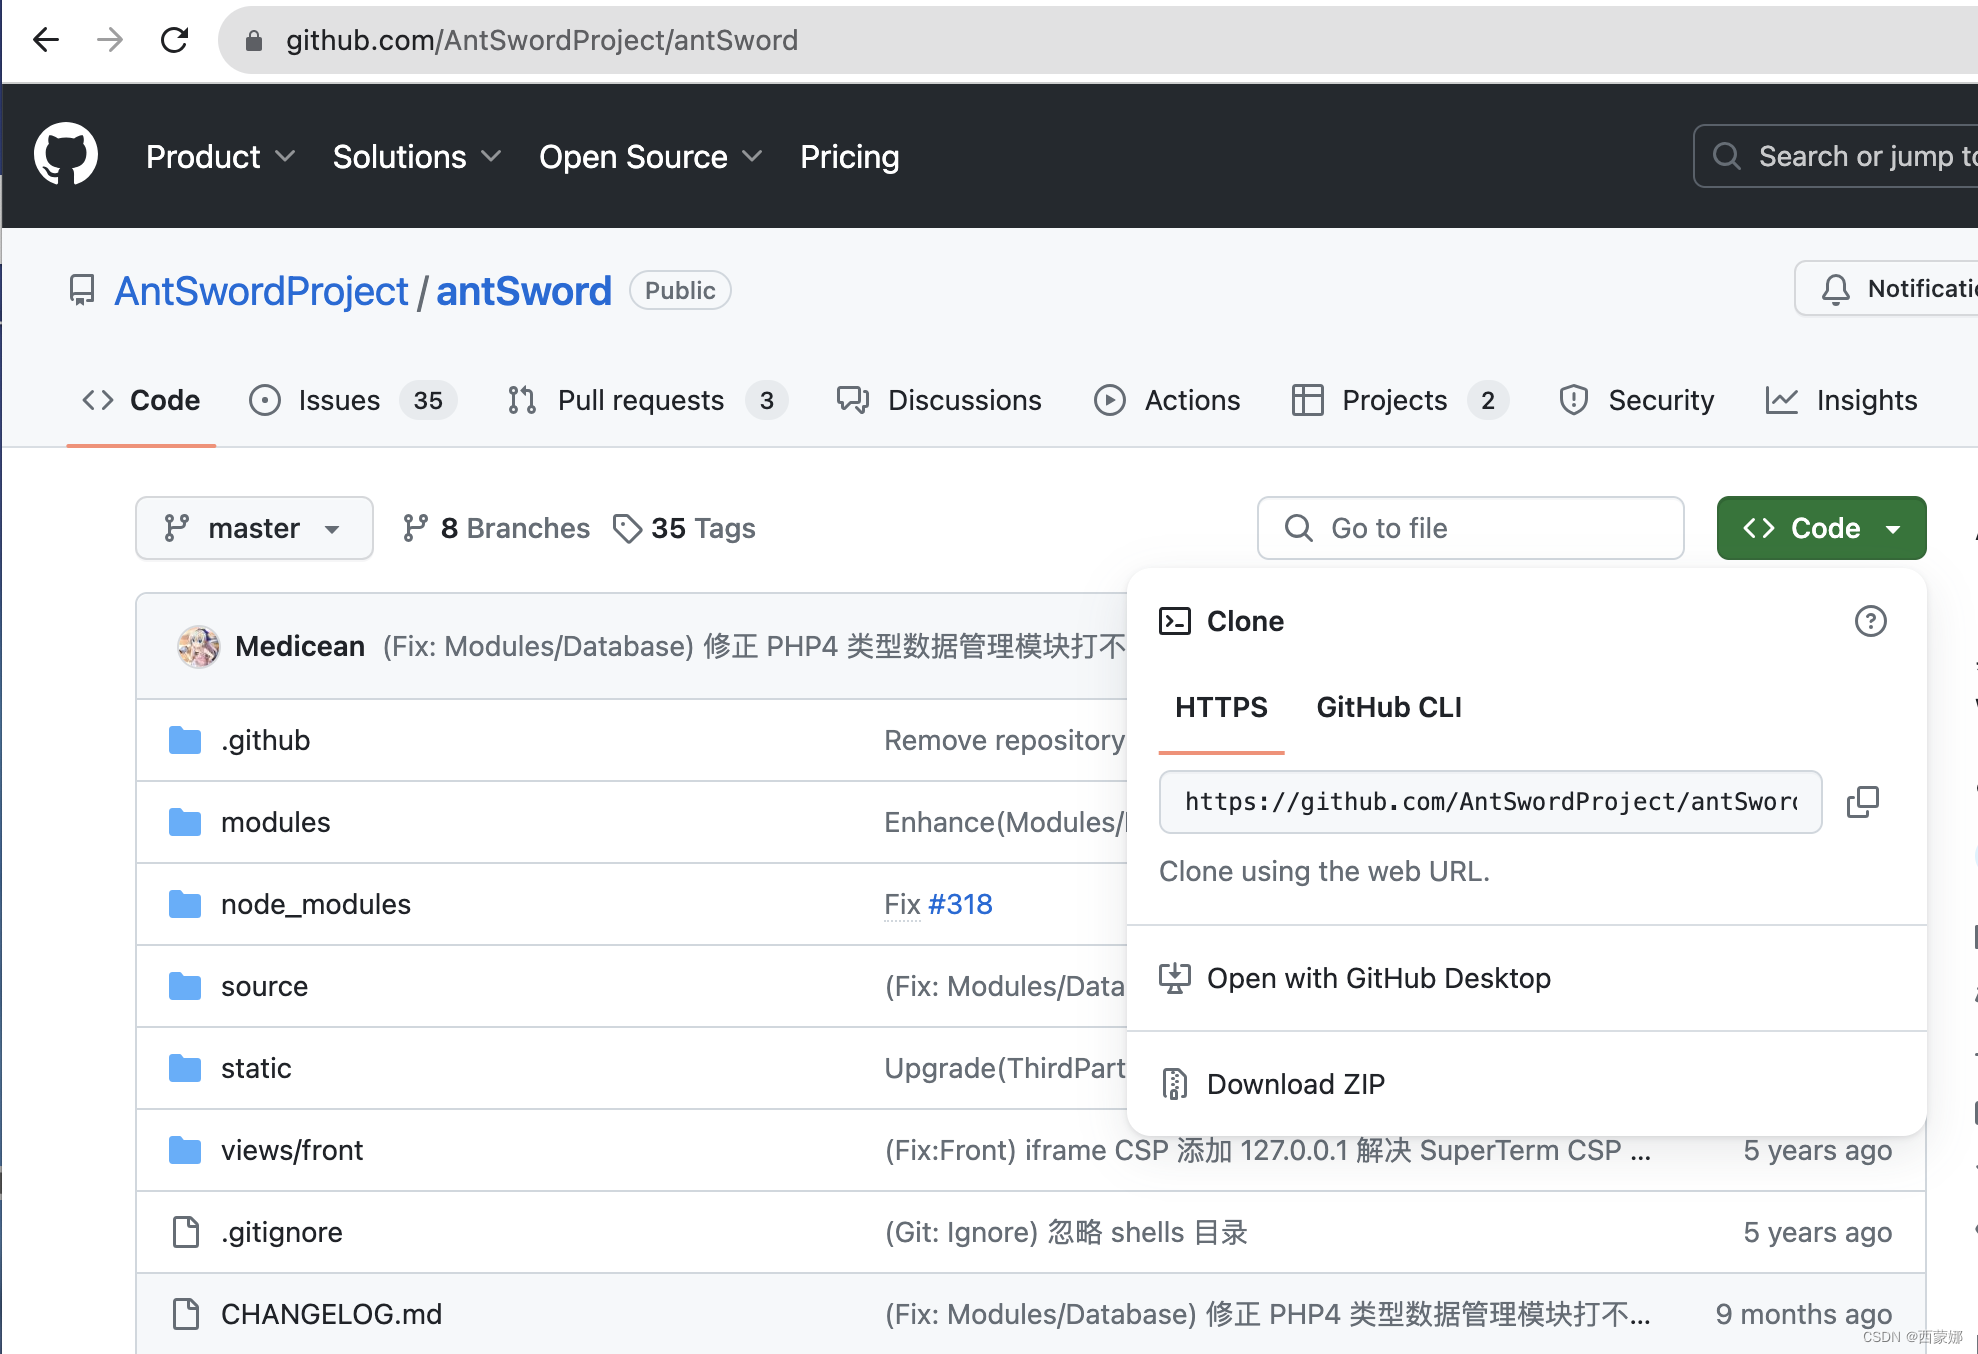Open the .gitignore file name
Screen dimensions: 1978x1354
282,1232
